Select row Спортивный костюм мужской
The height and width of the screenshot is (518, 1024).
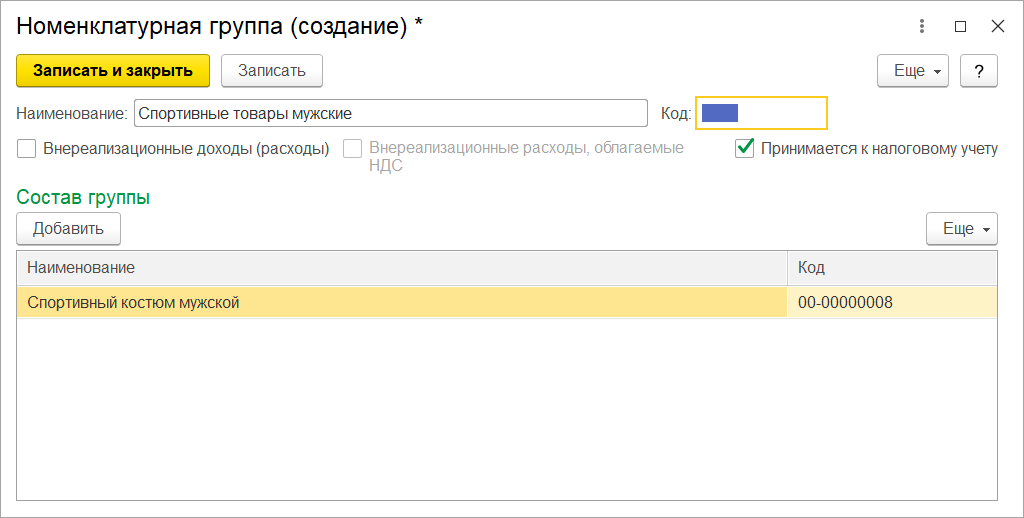507,302
